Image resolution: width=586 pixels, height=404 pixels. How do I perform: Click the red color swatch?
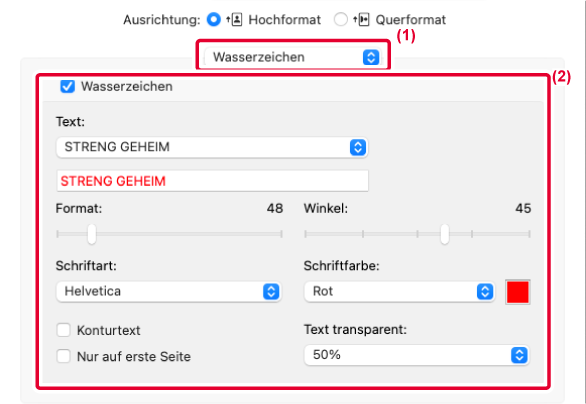point(518,292)
